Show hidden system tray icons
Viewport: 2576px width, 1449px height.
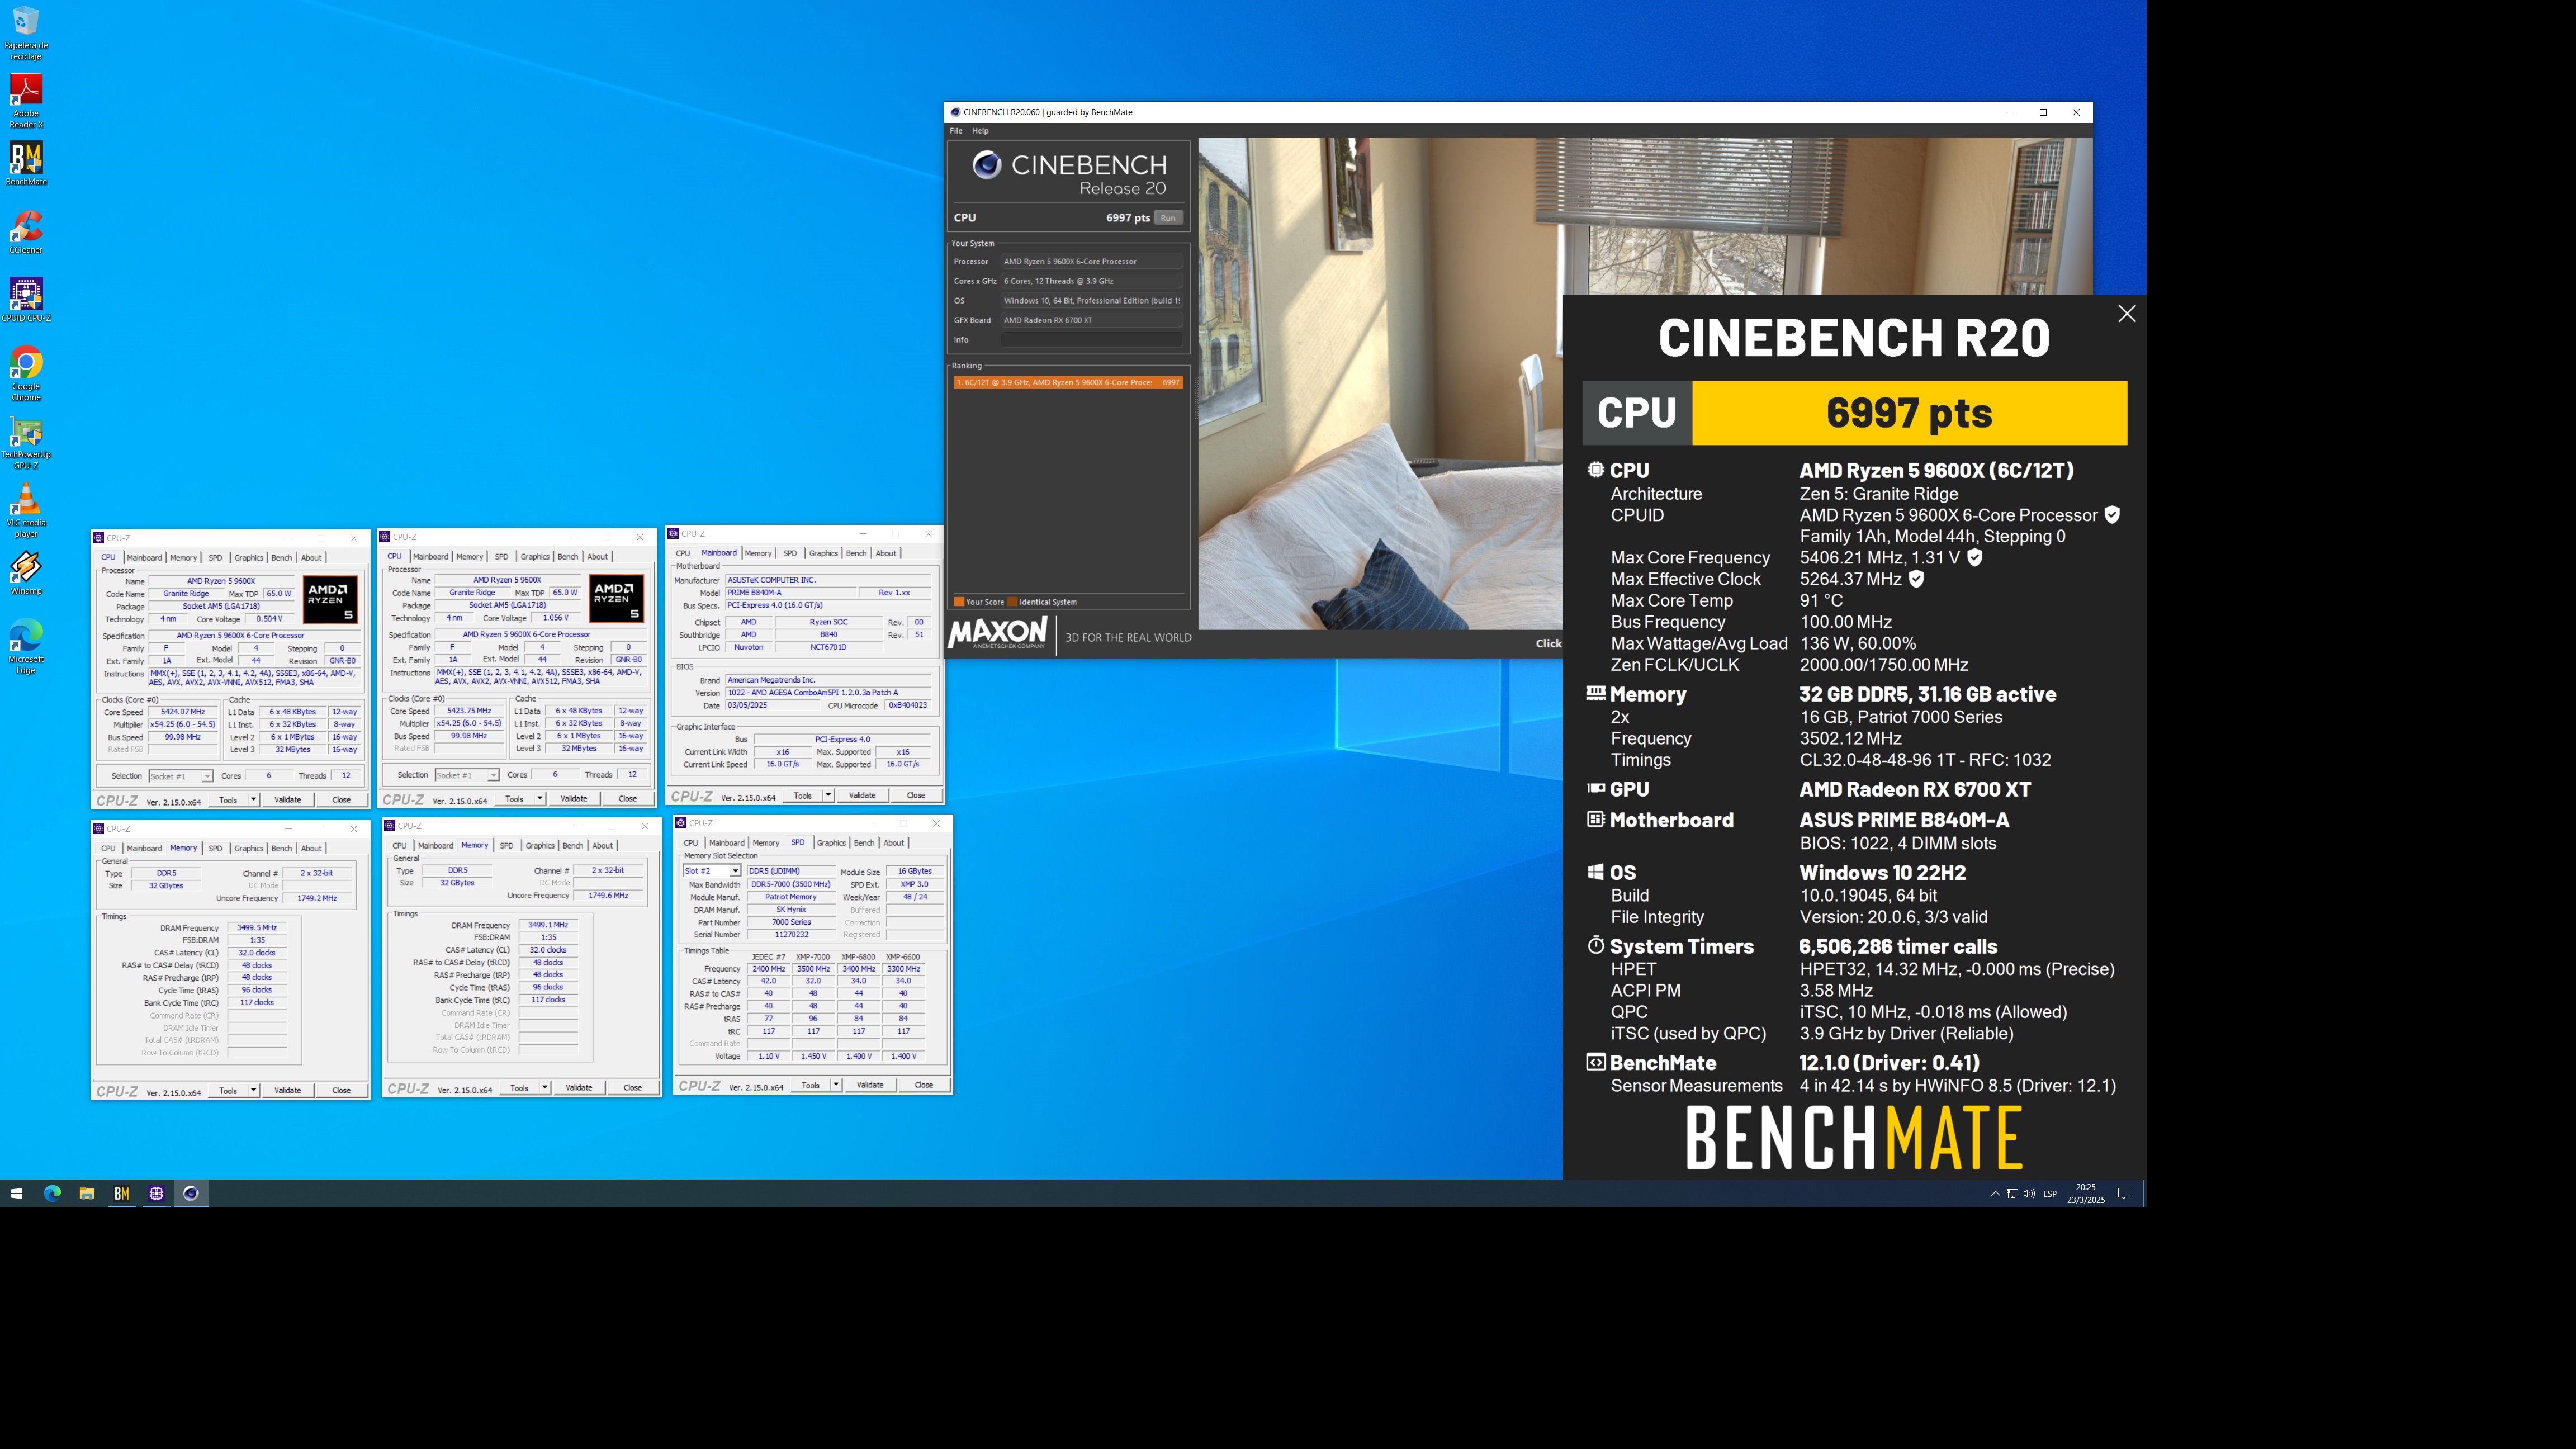click(x=1995, y=1193)
